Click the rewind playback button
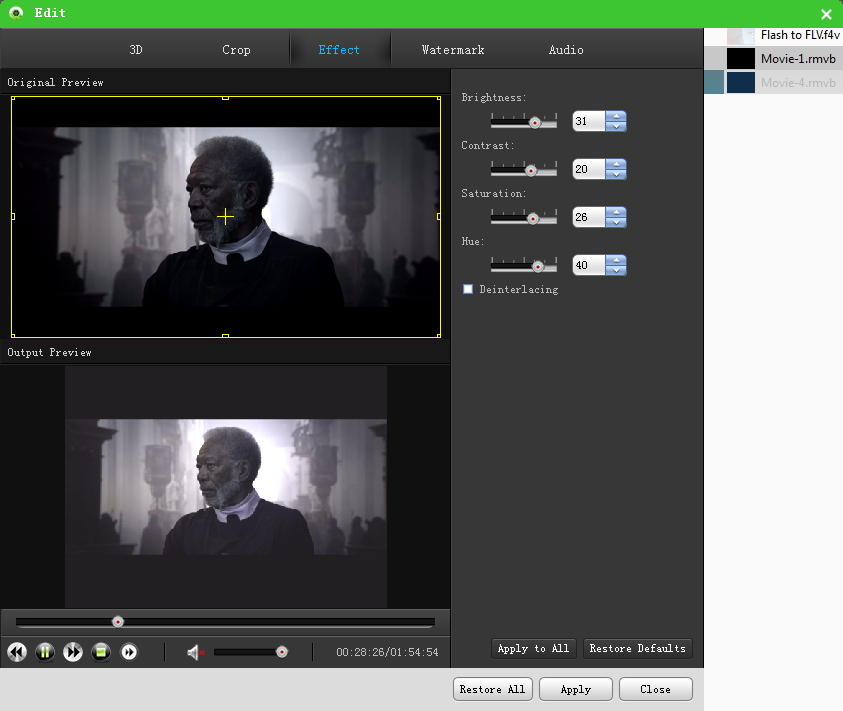843x711 pixels. (x=17, y=652)
